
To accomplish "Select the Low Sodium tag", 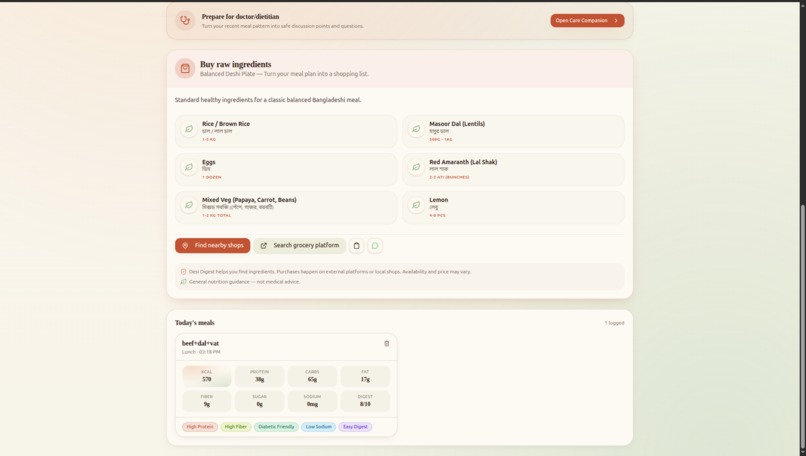I will pos(318,427).
